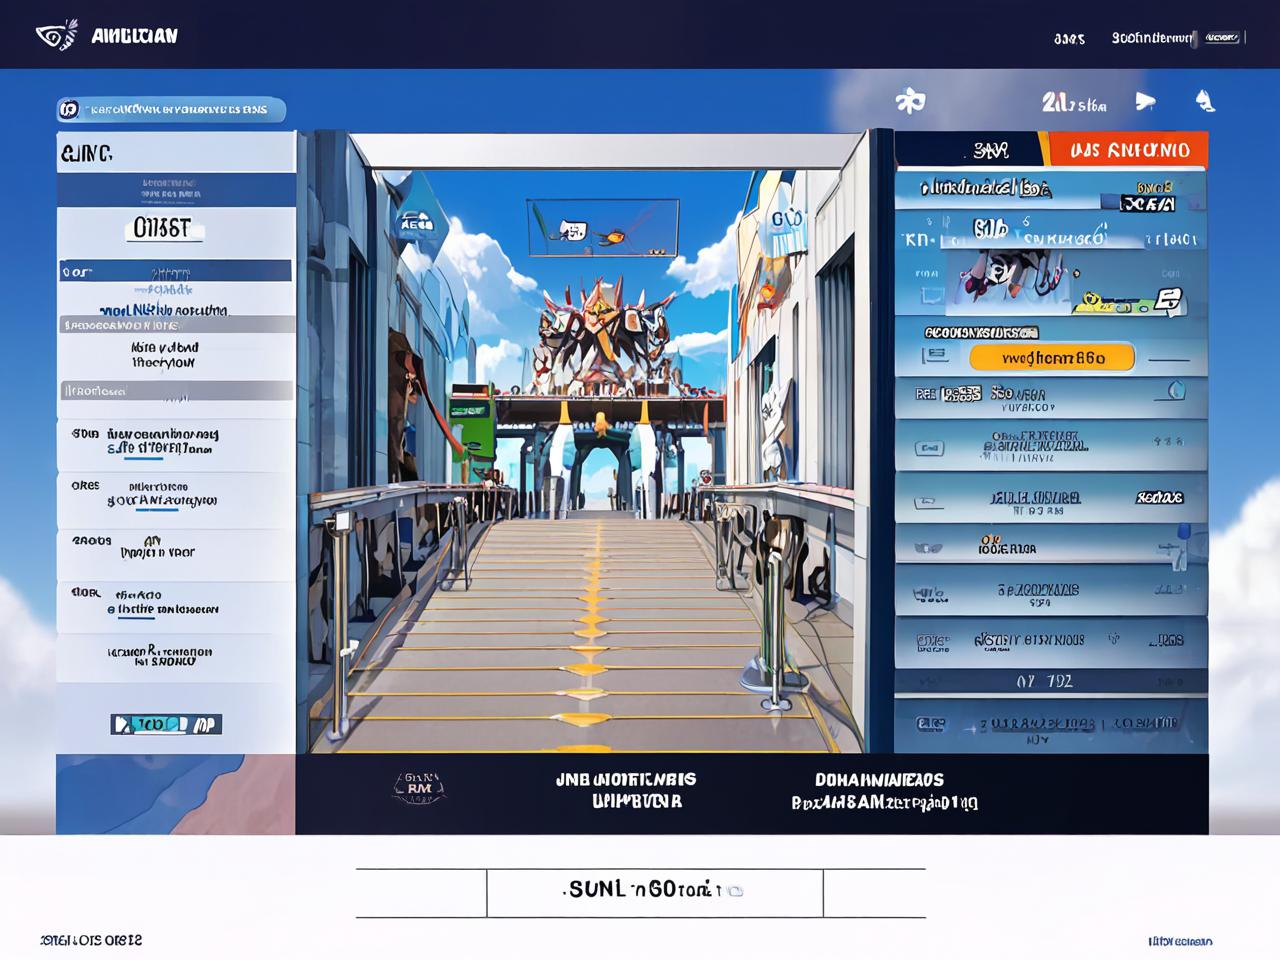Select the orange tab in the right panel
The width and height of the screenshot is (1280, 960).
(1129, 150)
